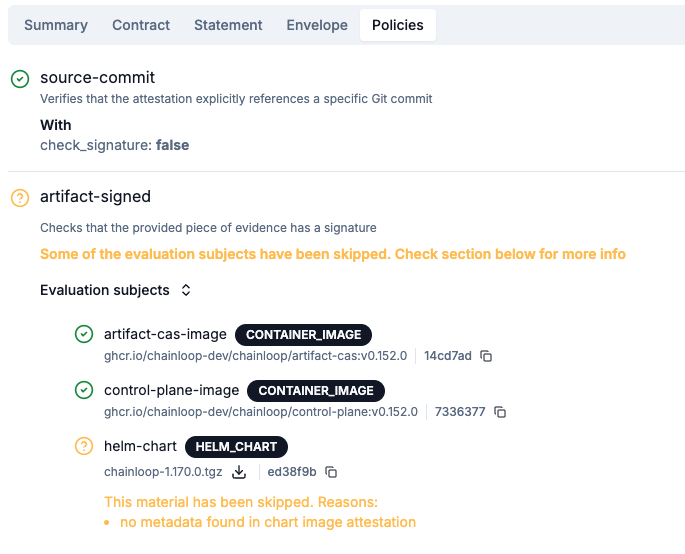
Task: Click the green status icon for control-plane-image
Action: (84, 390)
